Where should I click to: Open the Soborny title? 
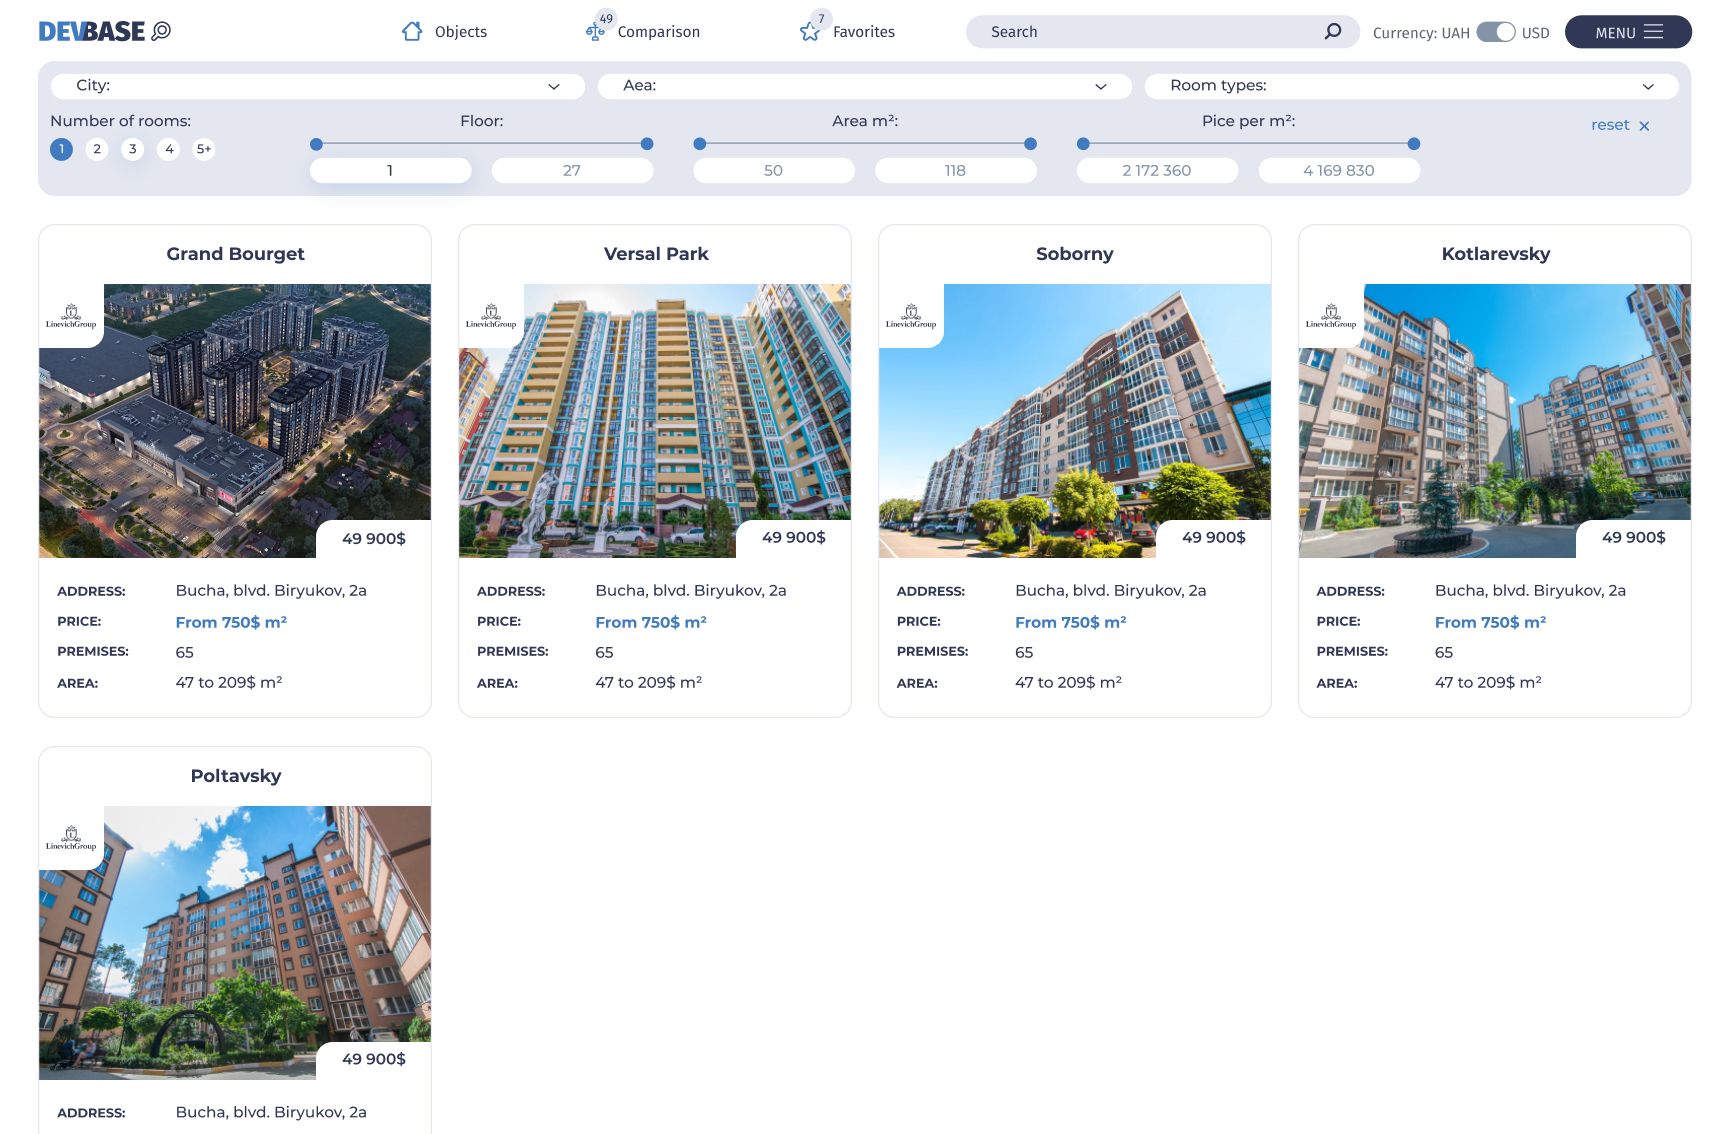click(x=1075, y=254)
